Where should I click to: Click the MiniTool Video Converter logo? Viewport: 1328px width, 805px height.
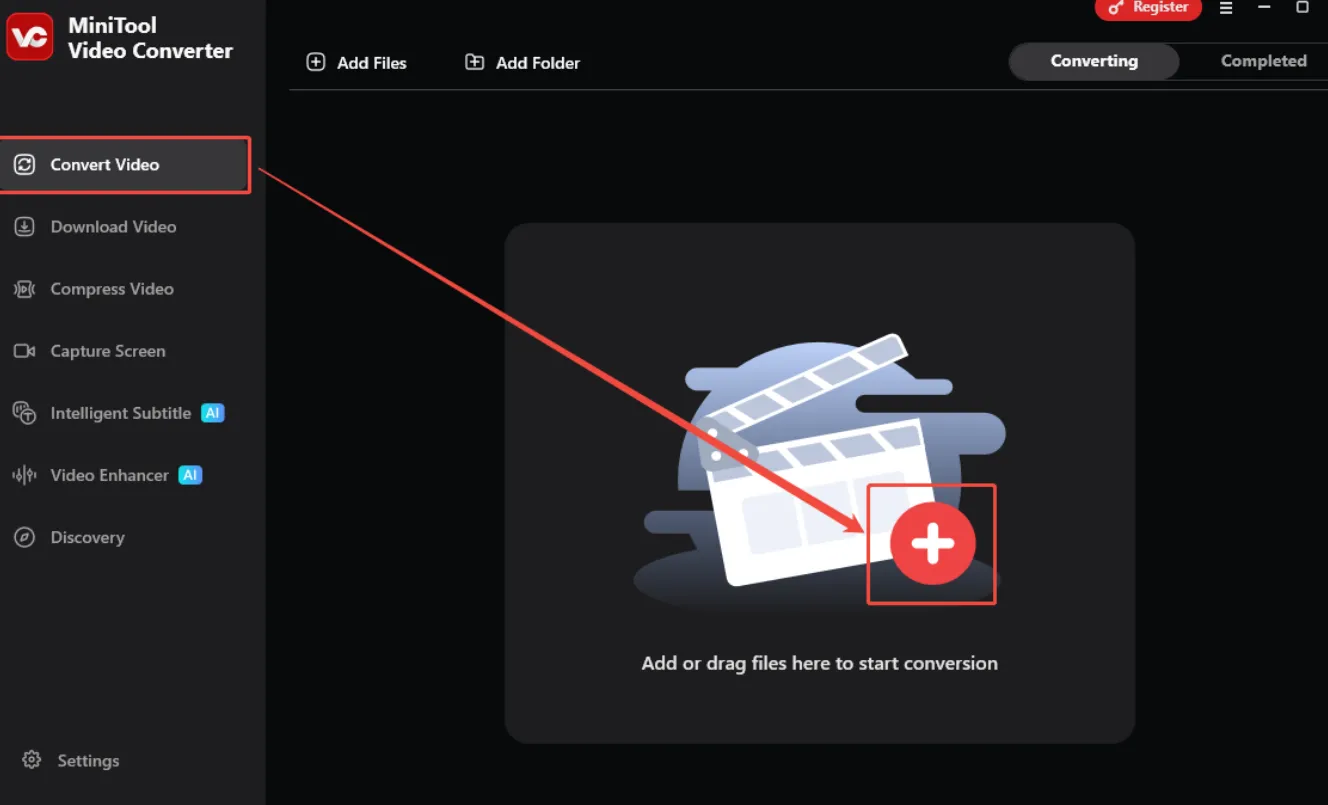point(30,37)
